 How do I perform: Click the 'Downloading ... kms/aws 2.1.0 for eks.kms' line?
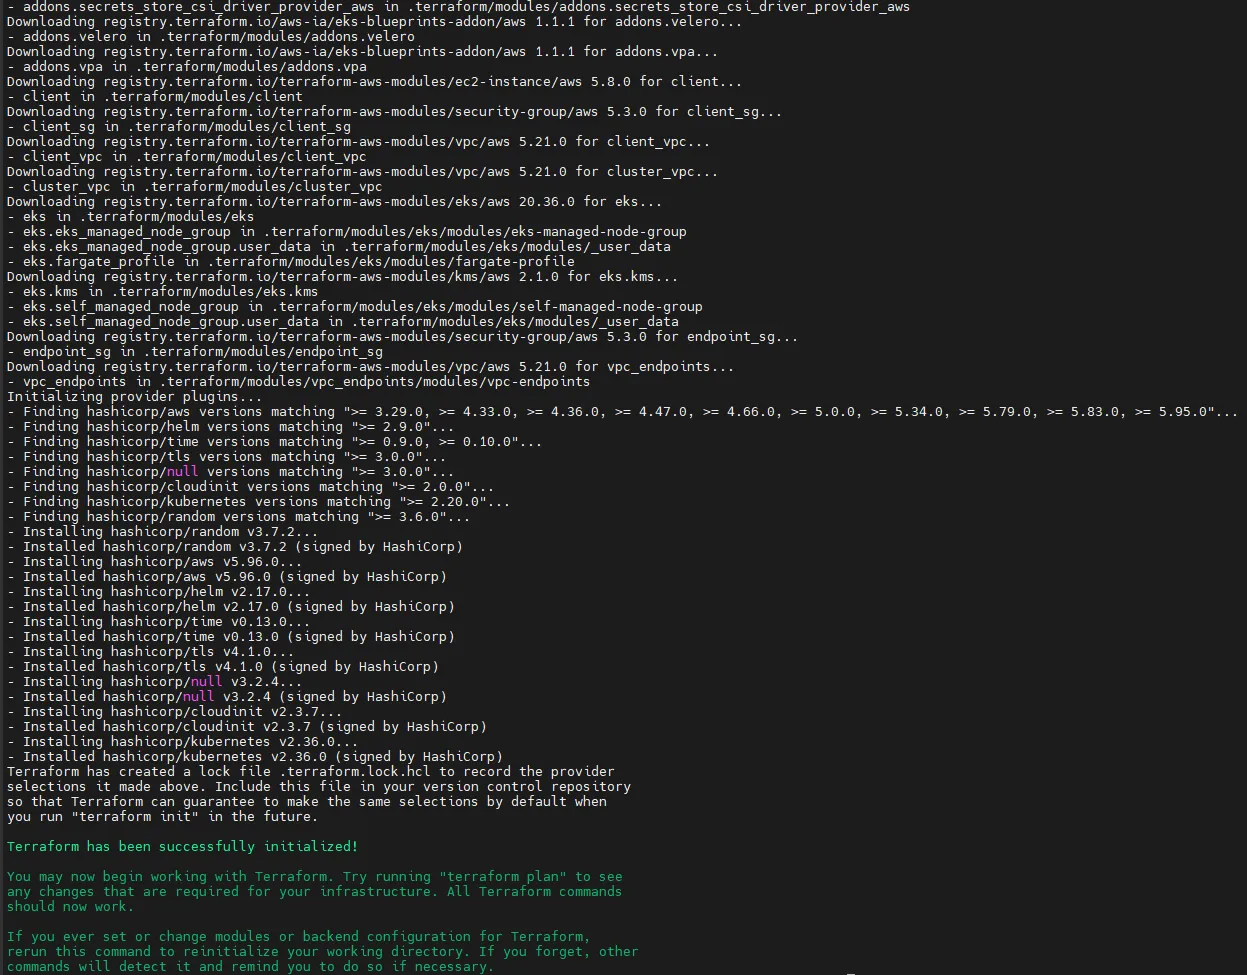tap(343, 277)
